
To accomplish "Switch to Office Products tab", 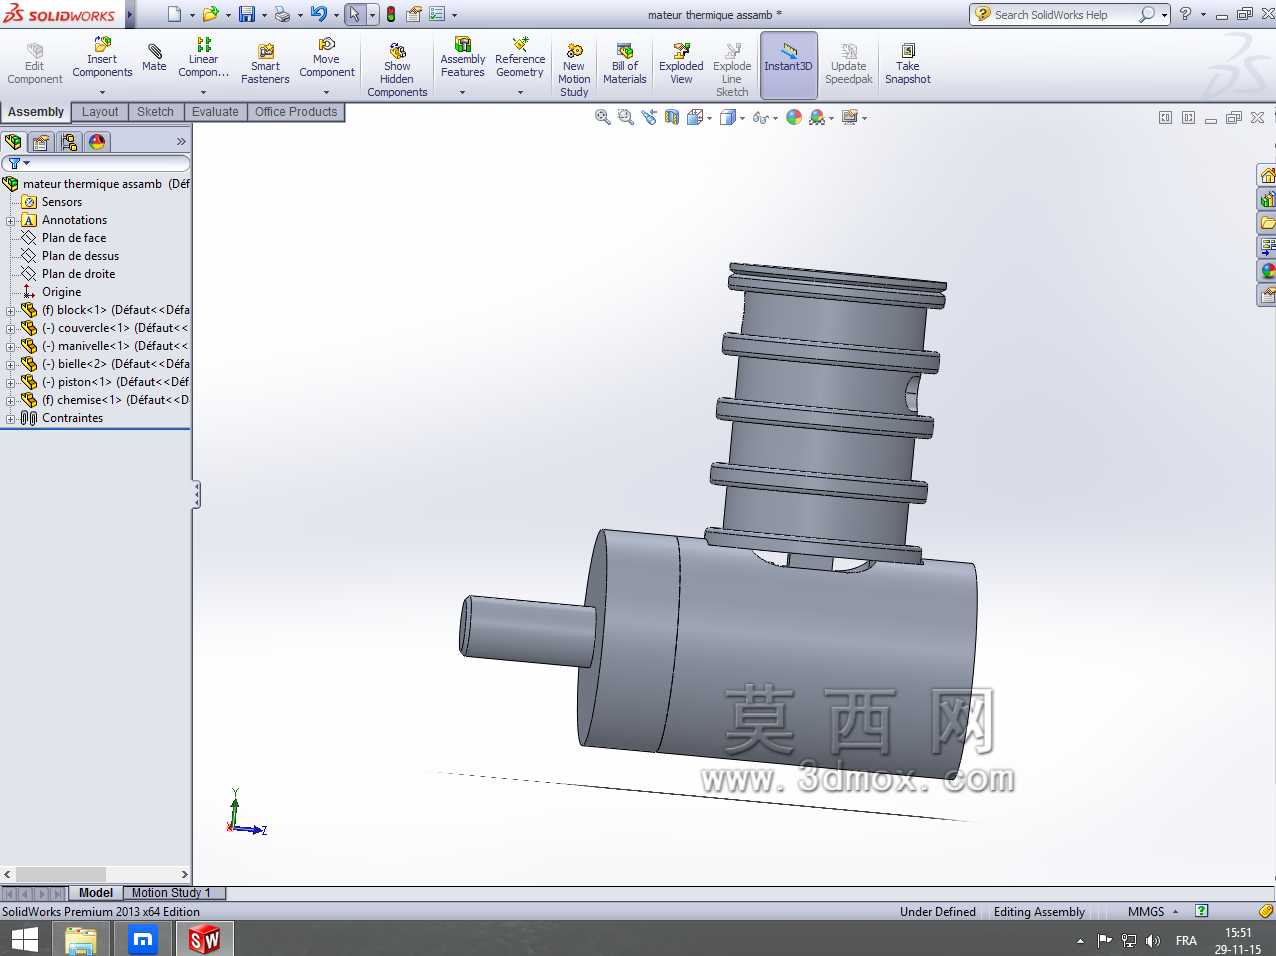I will tap(296, 112).
